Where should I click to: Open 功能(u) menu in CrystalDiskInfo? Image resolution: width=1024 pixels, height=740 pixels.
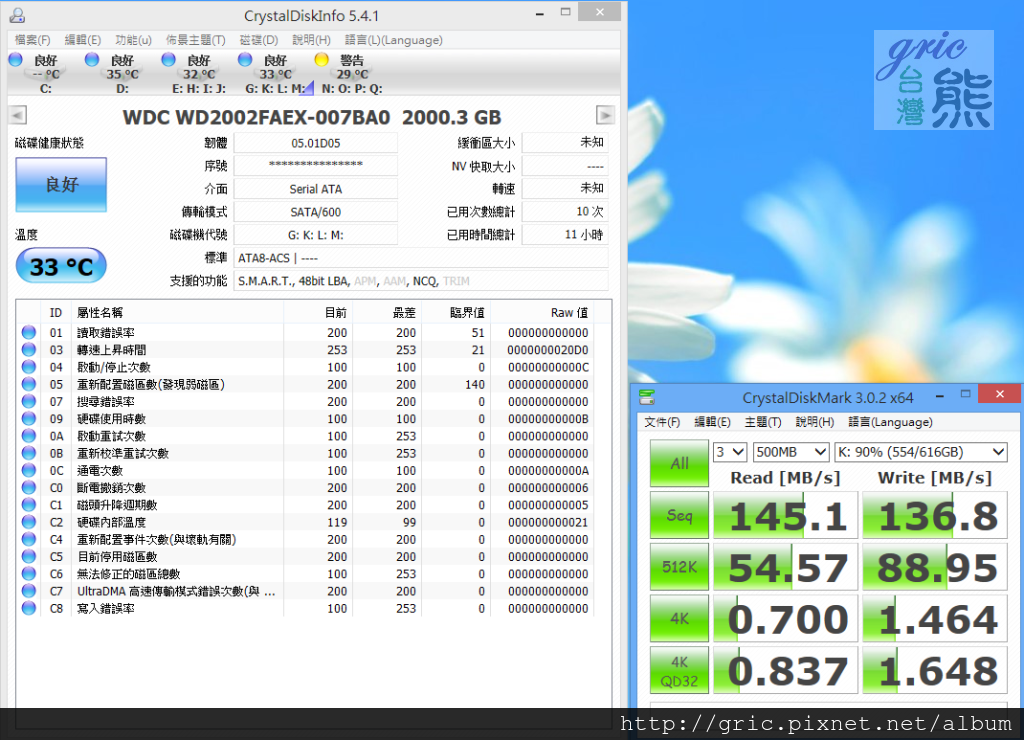(x=133, y=40)
